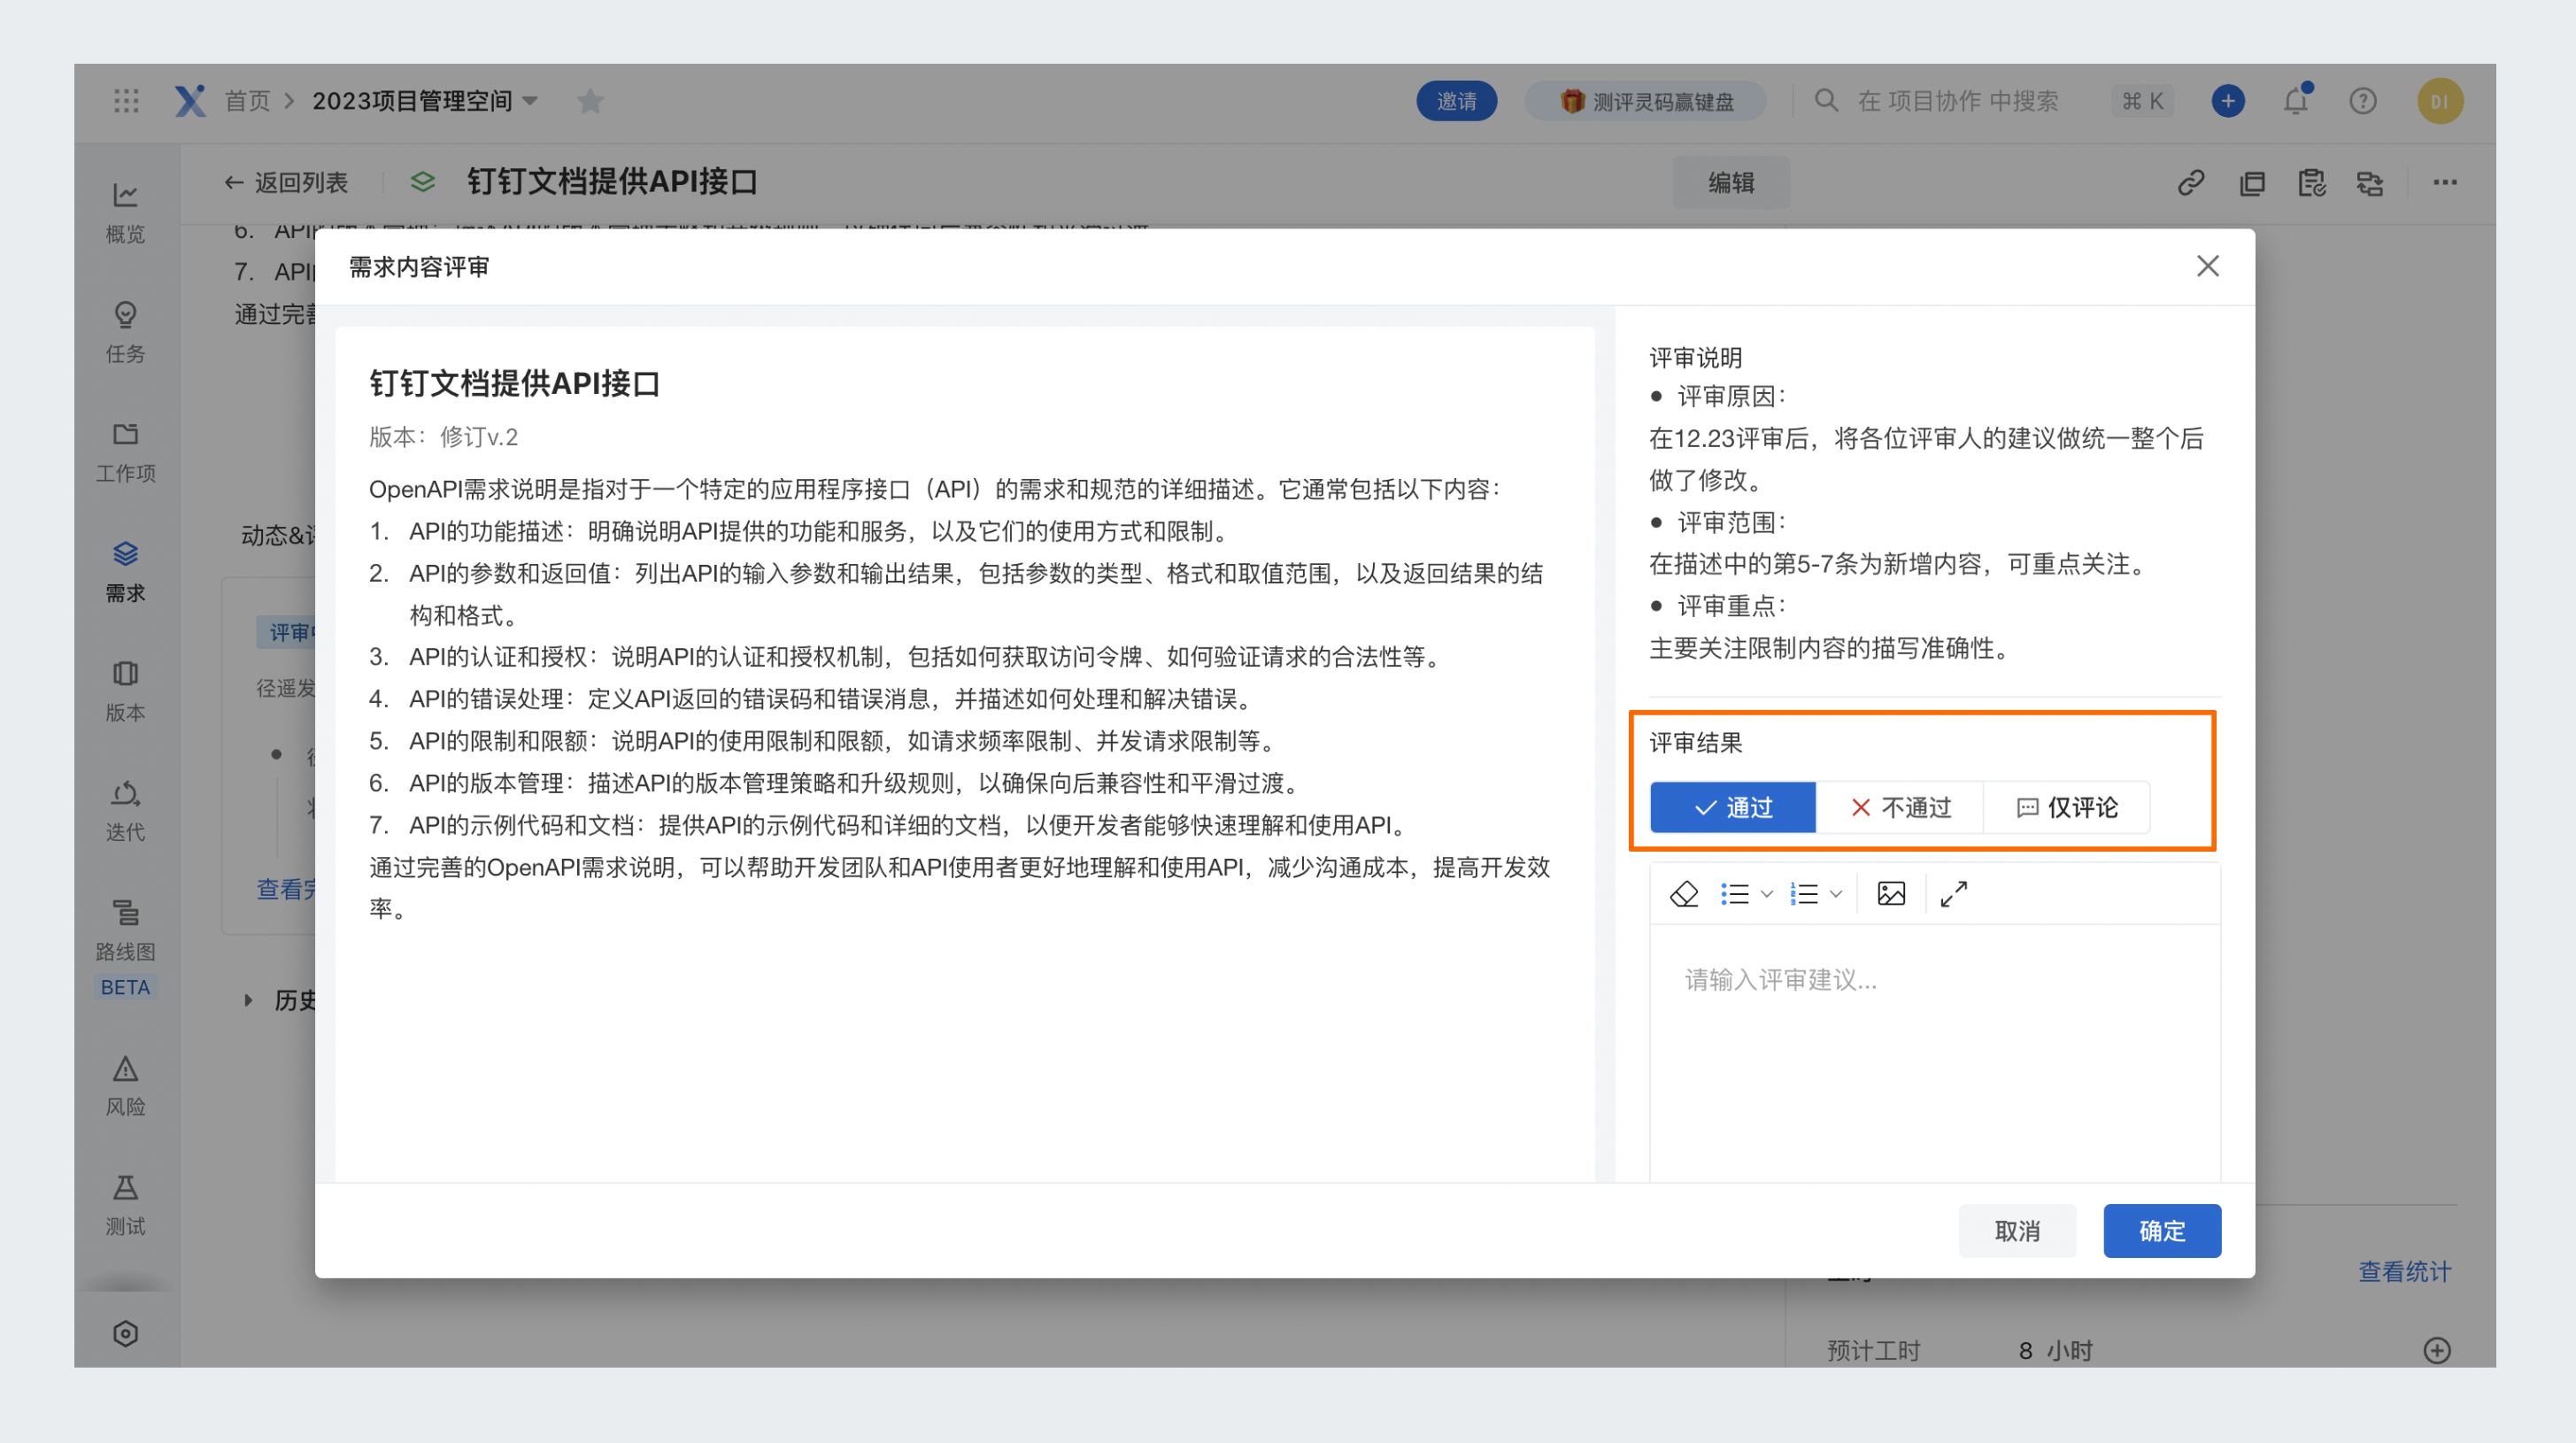Click the 在 项目协作 中搜索 search field

pos(1957,101)
